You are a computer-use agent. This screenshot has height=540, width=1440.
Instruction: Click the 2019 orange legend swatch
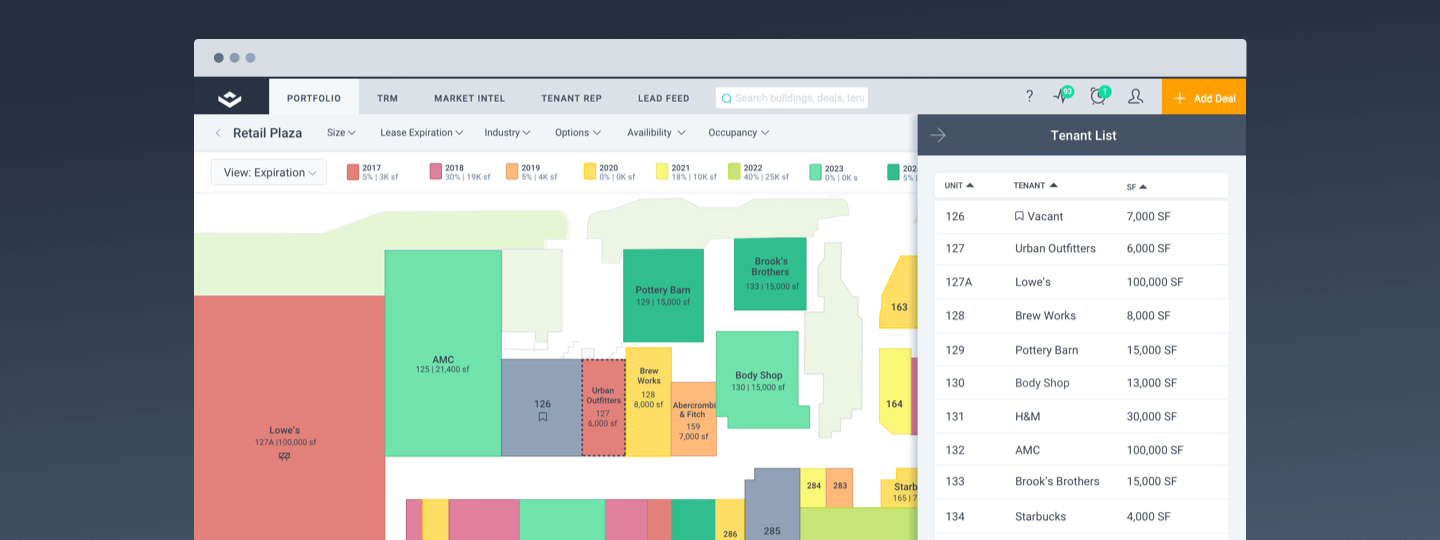pos(512,172)
